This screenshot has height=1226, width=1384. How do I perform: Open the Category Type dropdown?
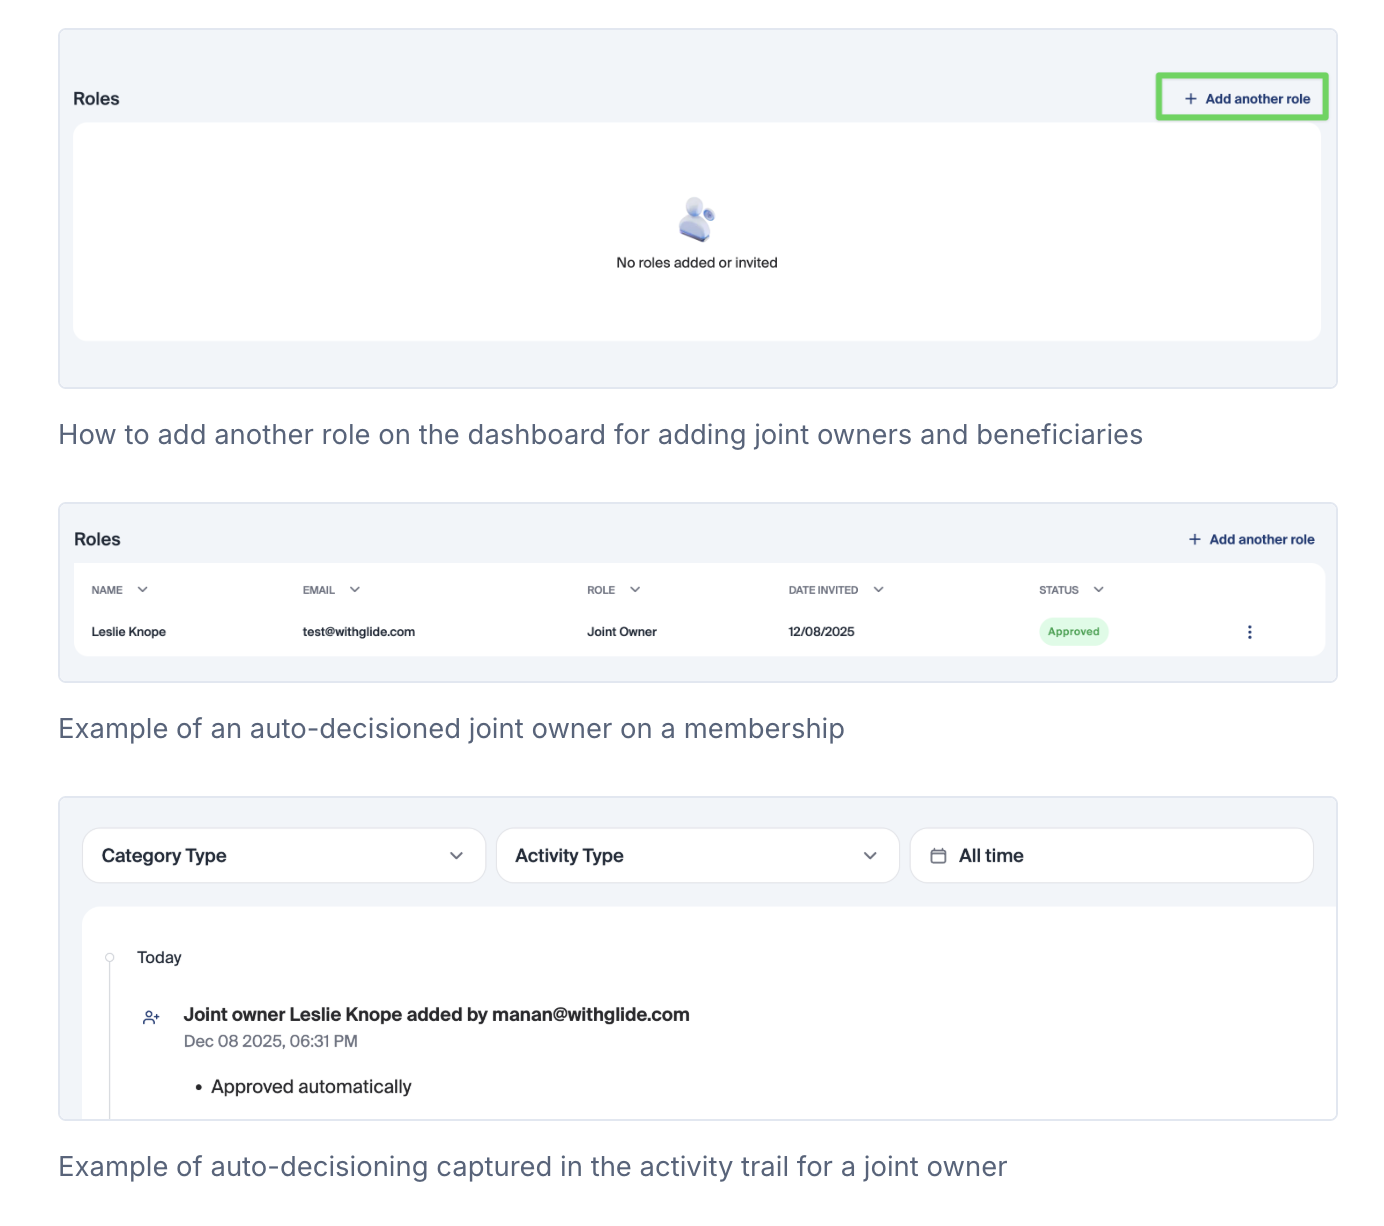[x=283, y=855]
